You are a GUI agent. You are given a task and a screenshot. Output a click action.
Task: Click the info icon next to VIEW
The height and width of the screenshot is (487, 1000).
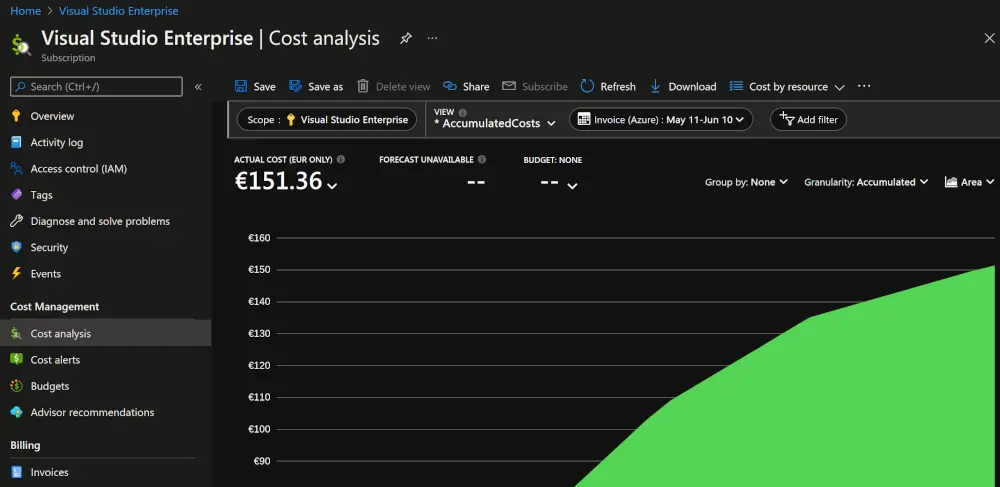pos(462,112)
